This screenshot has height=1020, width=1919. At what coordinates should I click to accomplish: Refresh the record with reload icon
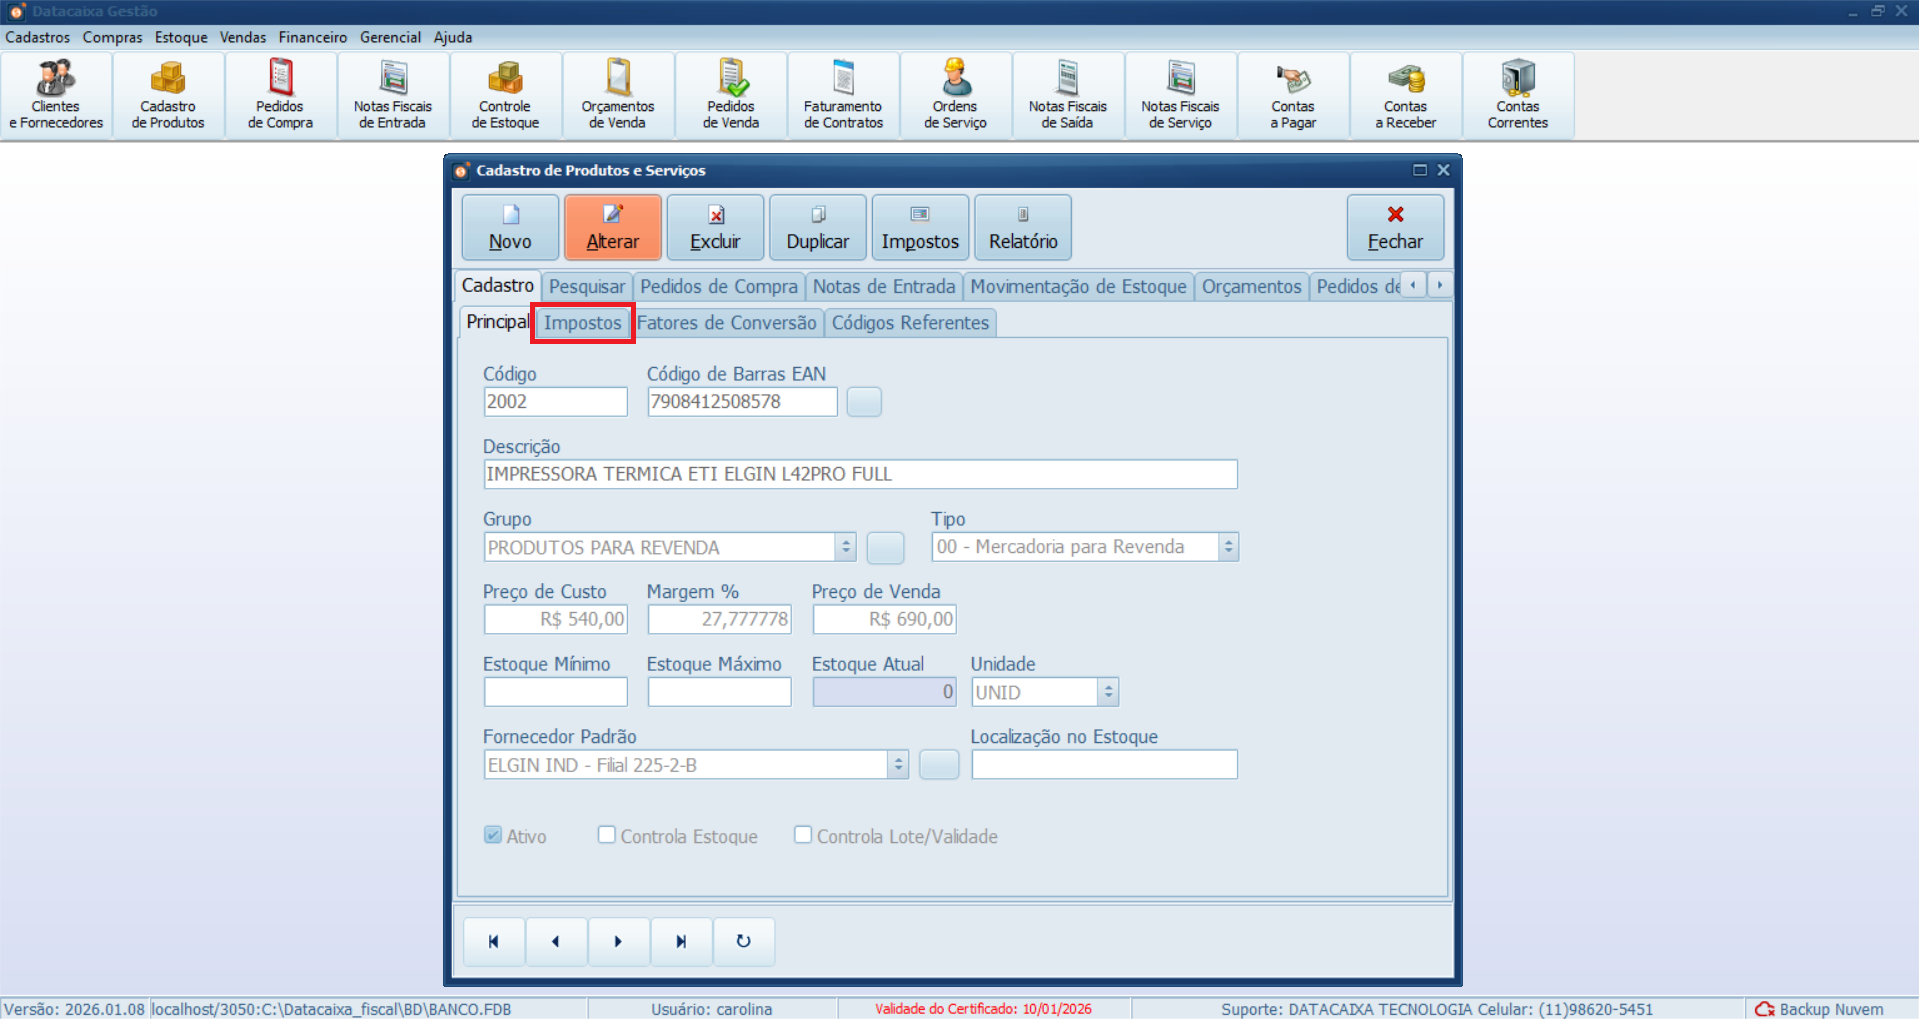[743, 941]
